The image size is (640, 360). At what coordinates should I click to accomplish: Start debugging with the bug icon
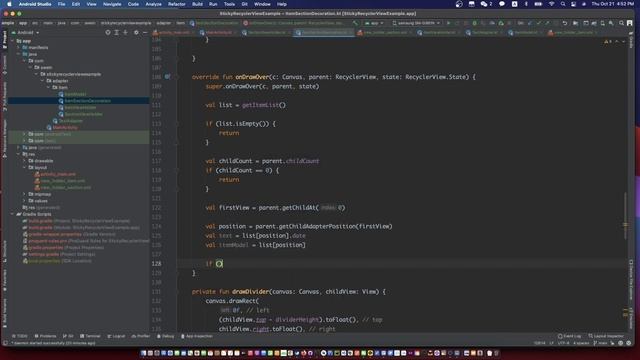click(474, 23)
